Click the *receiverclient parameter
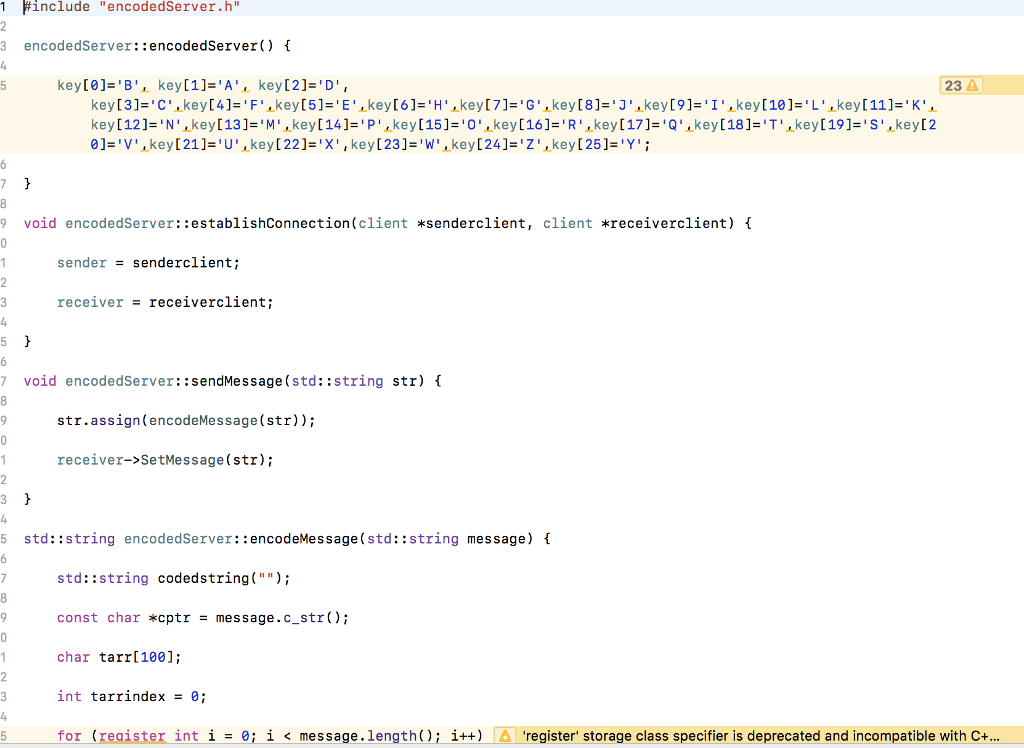 point(664,223)
